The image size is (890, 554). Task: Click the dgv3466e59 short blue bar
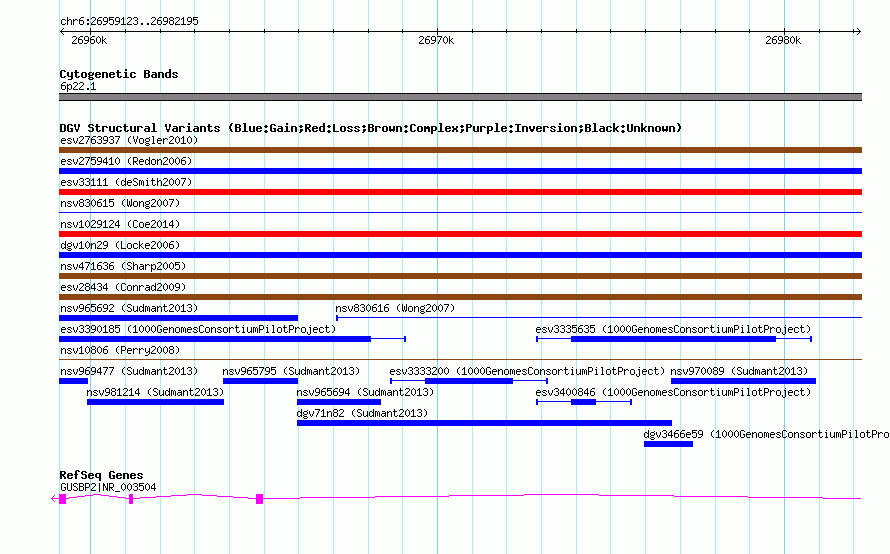(668, 444)
